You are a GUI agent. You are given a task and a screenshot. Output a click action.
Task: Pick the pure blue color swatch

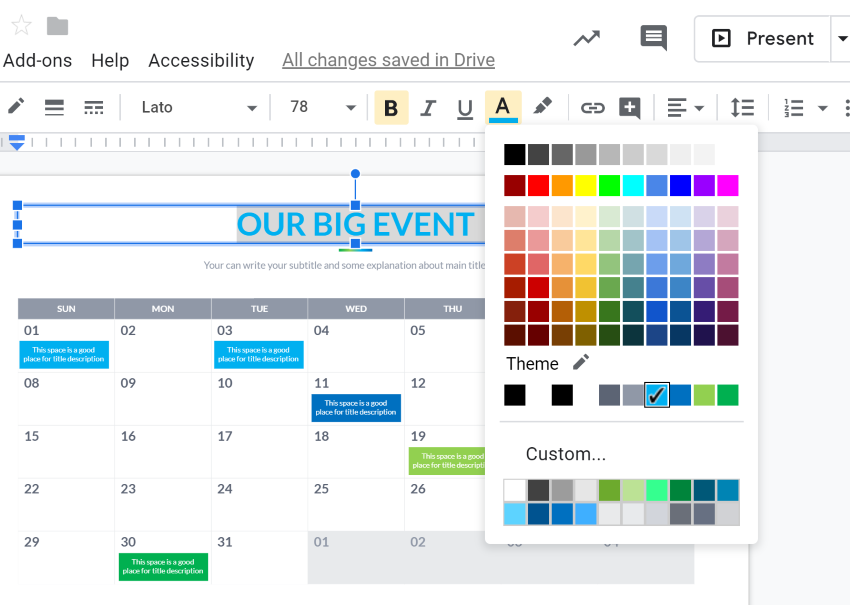pos(680,185)
